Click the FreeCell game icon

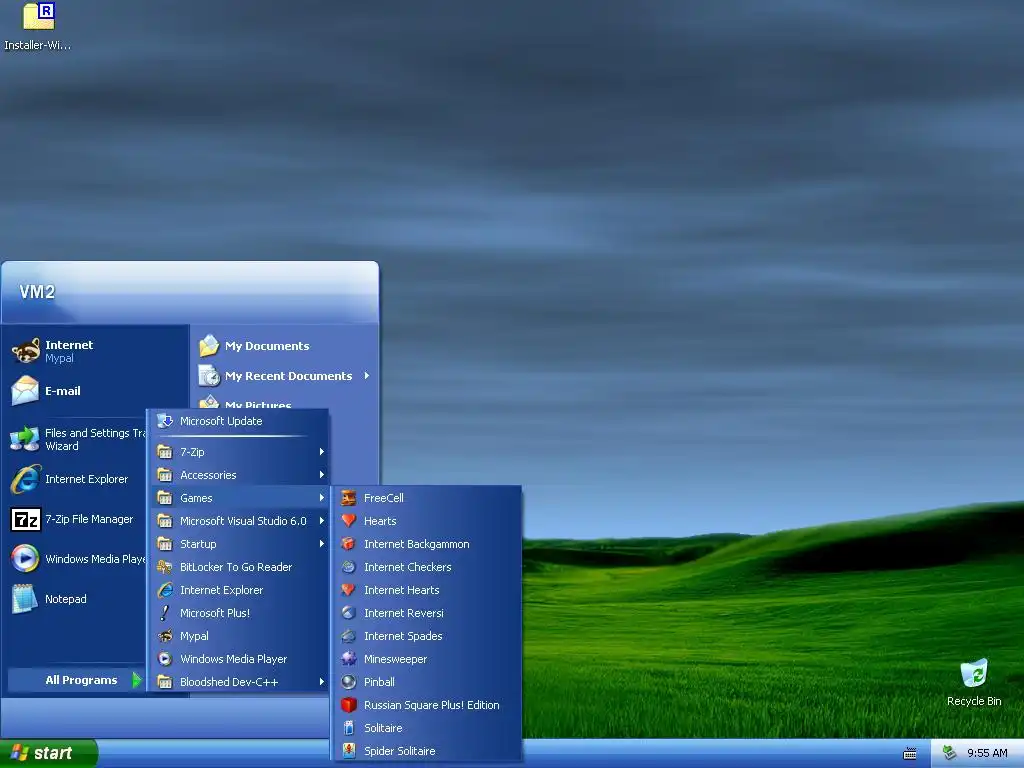pos(349,498)
